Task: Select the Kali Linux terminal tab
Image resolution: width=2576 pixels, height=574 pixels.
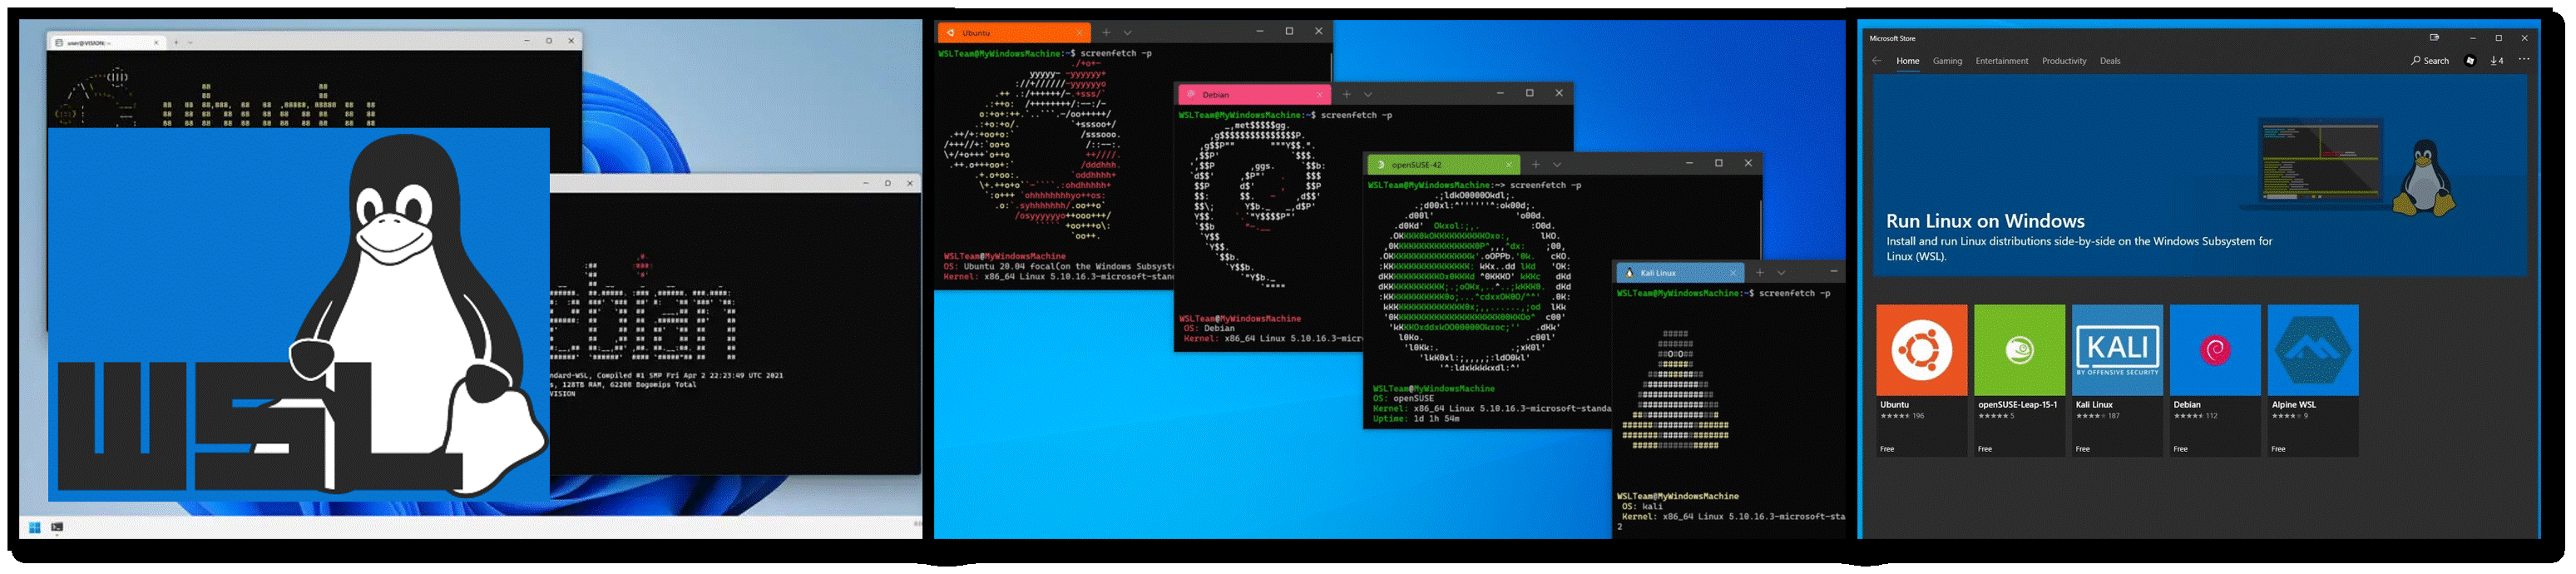Action: click(1681, 273)
